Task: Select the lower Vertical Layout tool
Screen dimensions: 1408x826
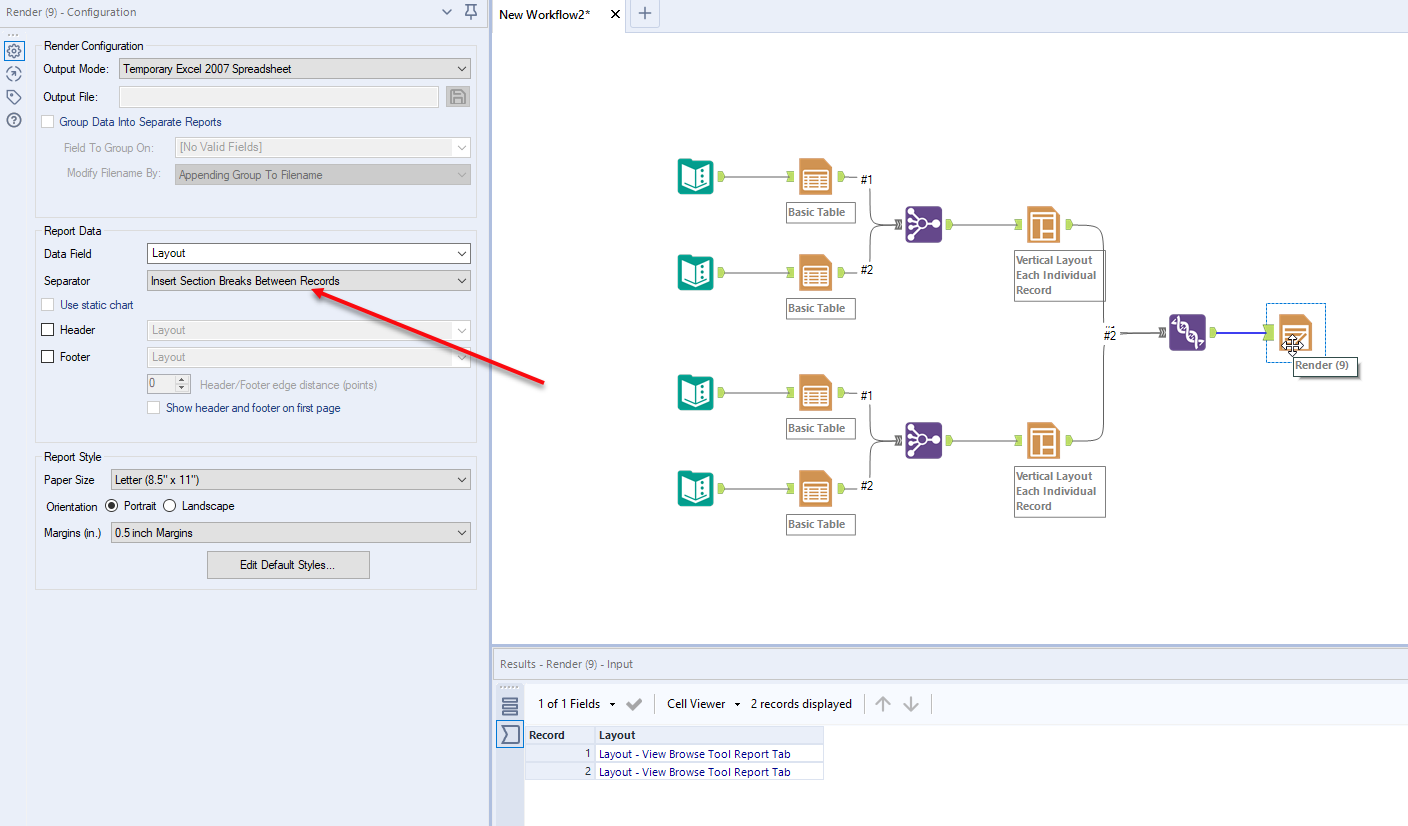Action: pyautogui.click(x=1043, y=440)
